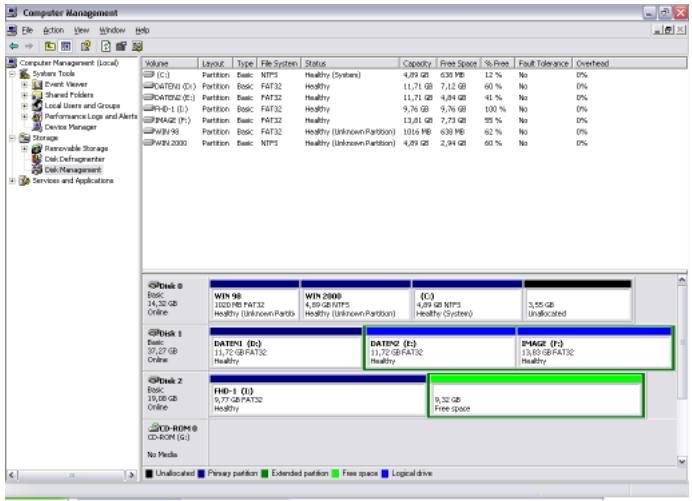Click the tree pane scroll right arrow
This screenshot has height=501, width=692.
click(131, 475)
